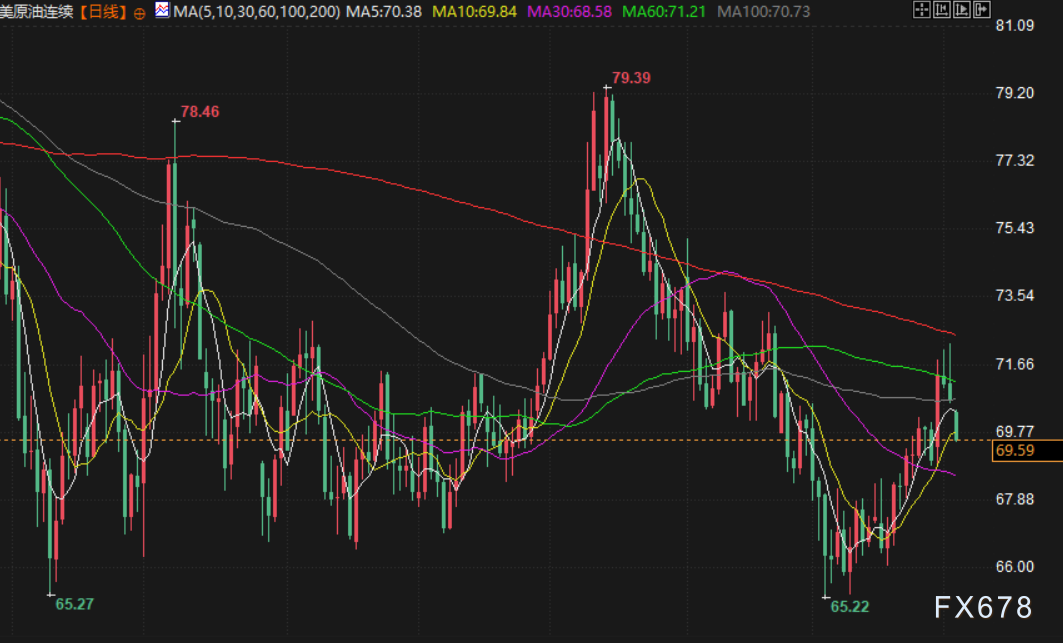Click the third top-right icon with play arrow
Screen dimensions: 1063x643
(x=962, y=10)
